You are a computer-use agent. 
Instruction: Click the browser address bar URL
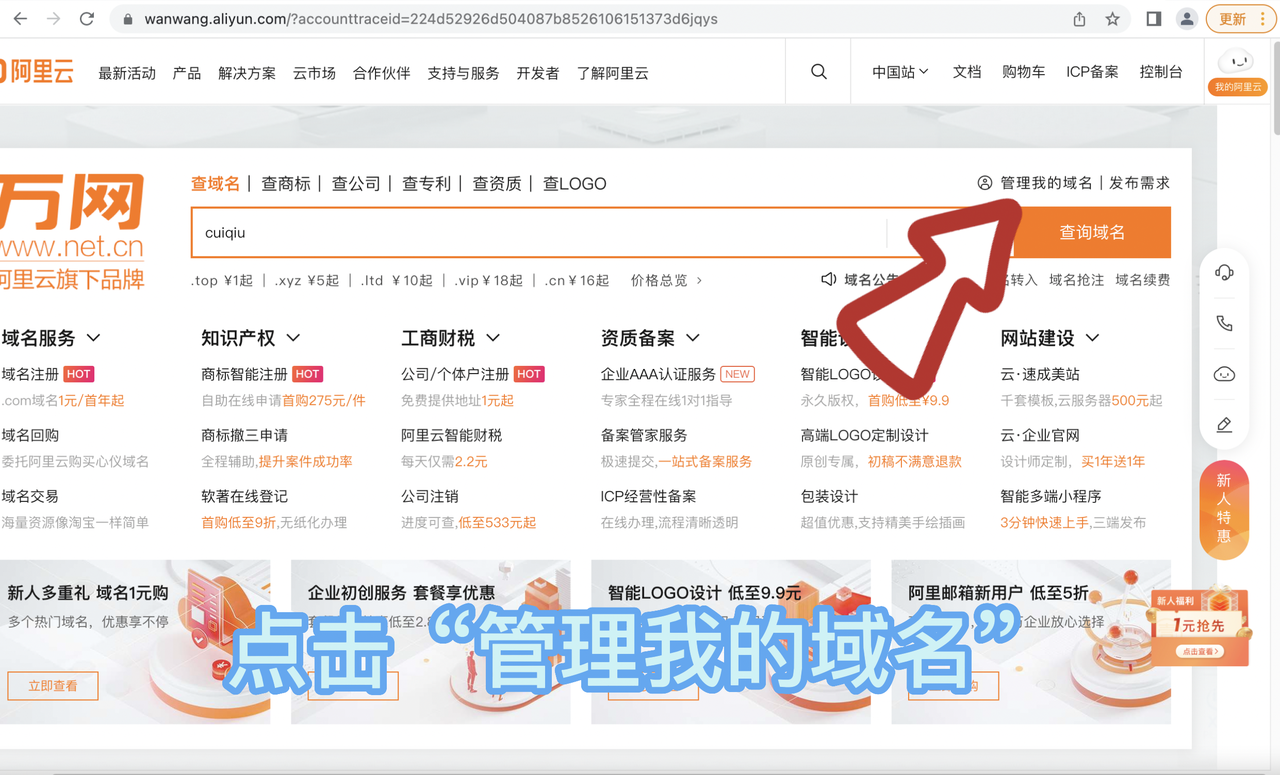pos(431,19)
